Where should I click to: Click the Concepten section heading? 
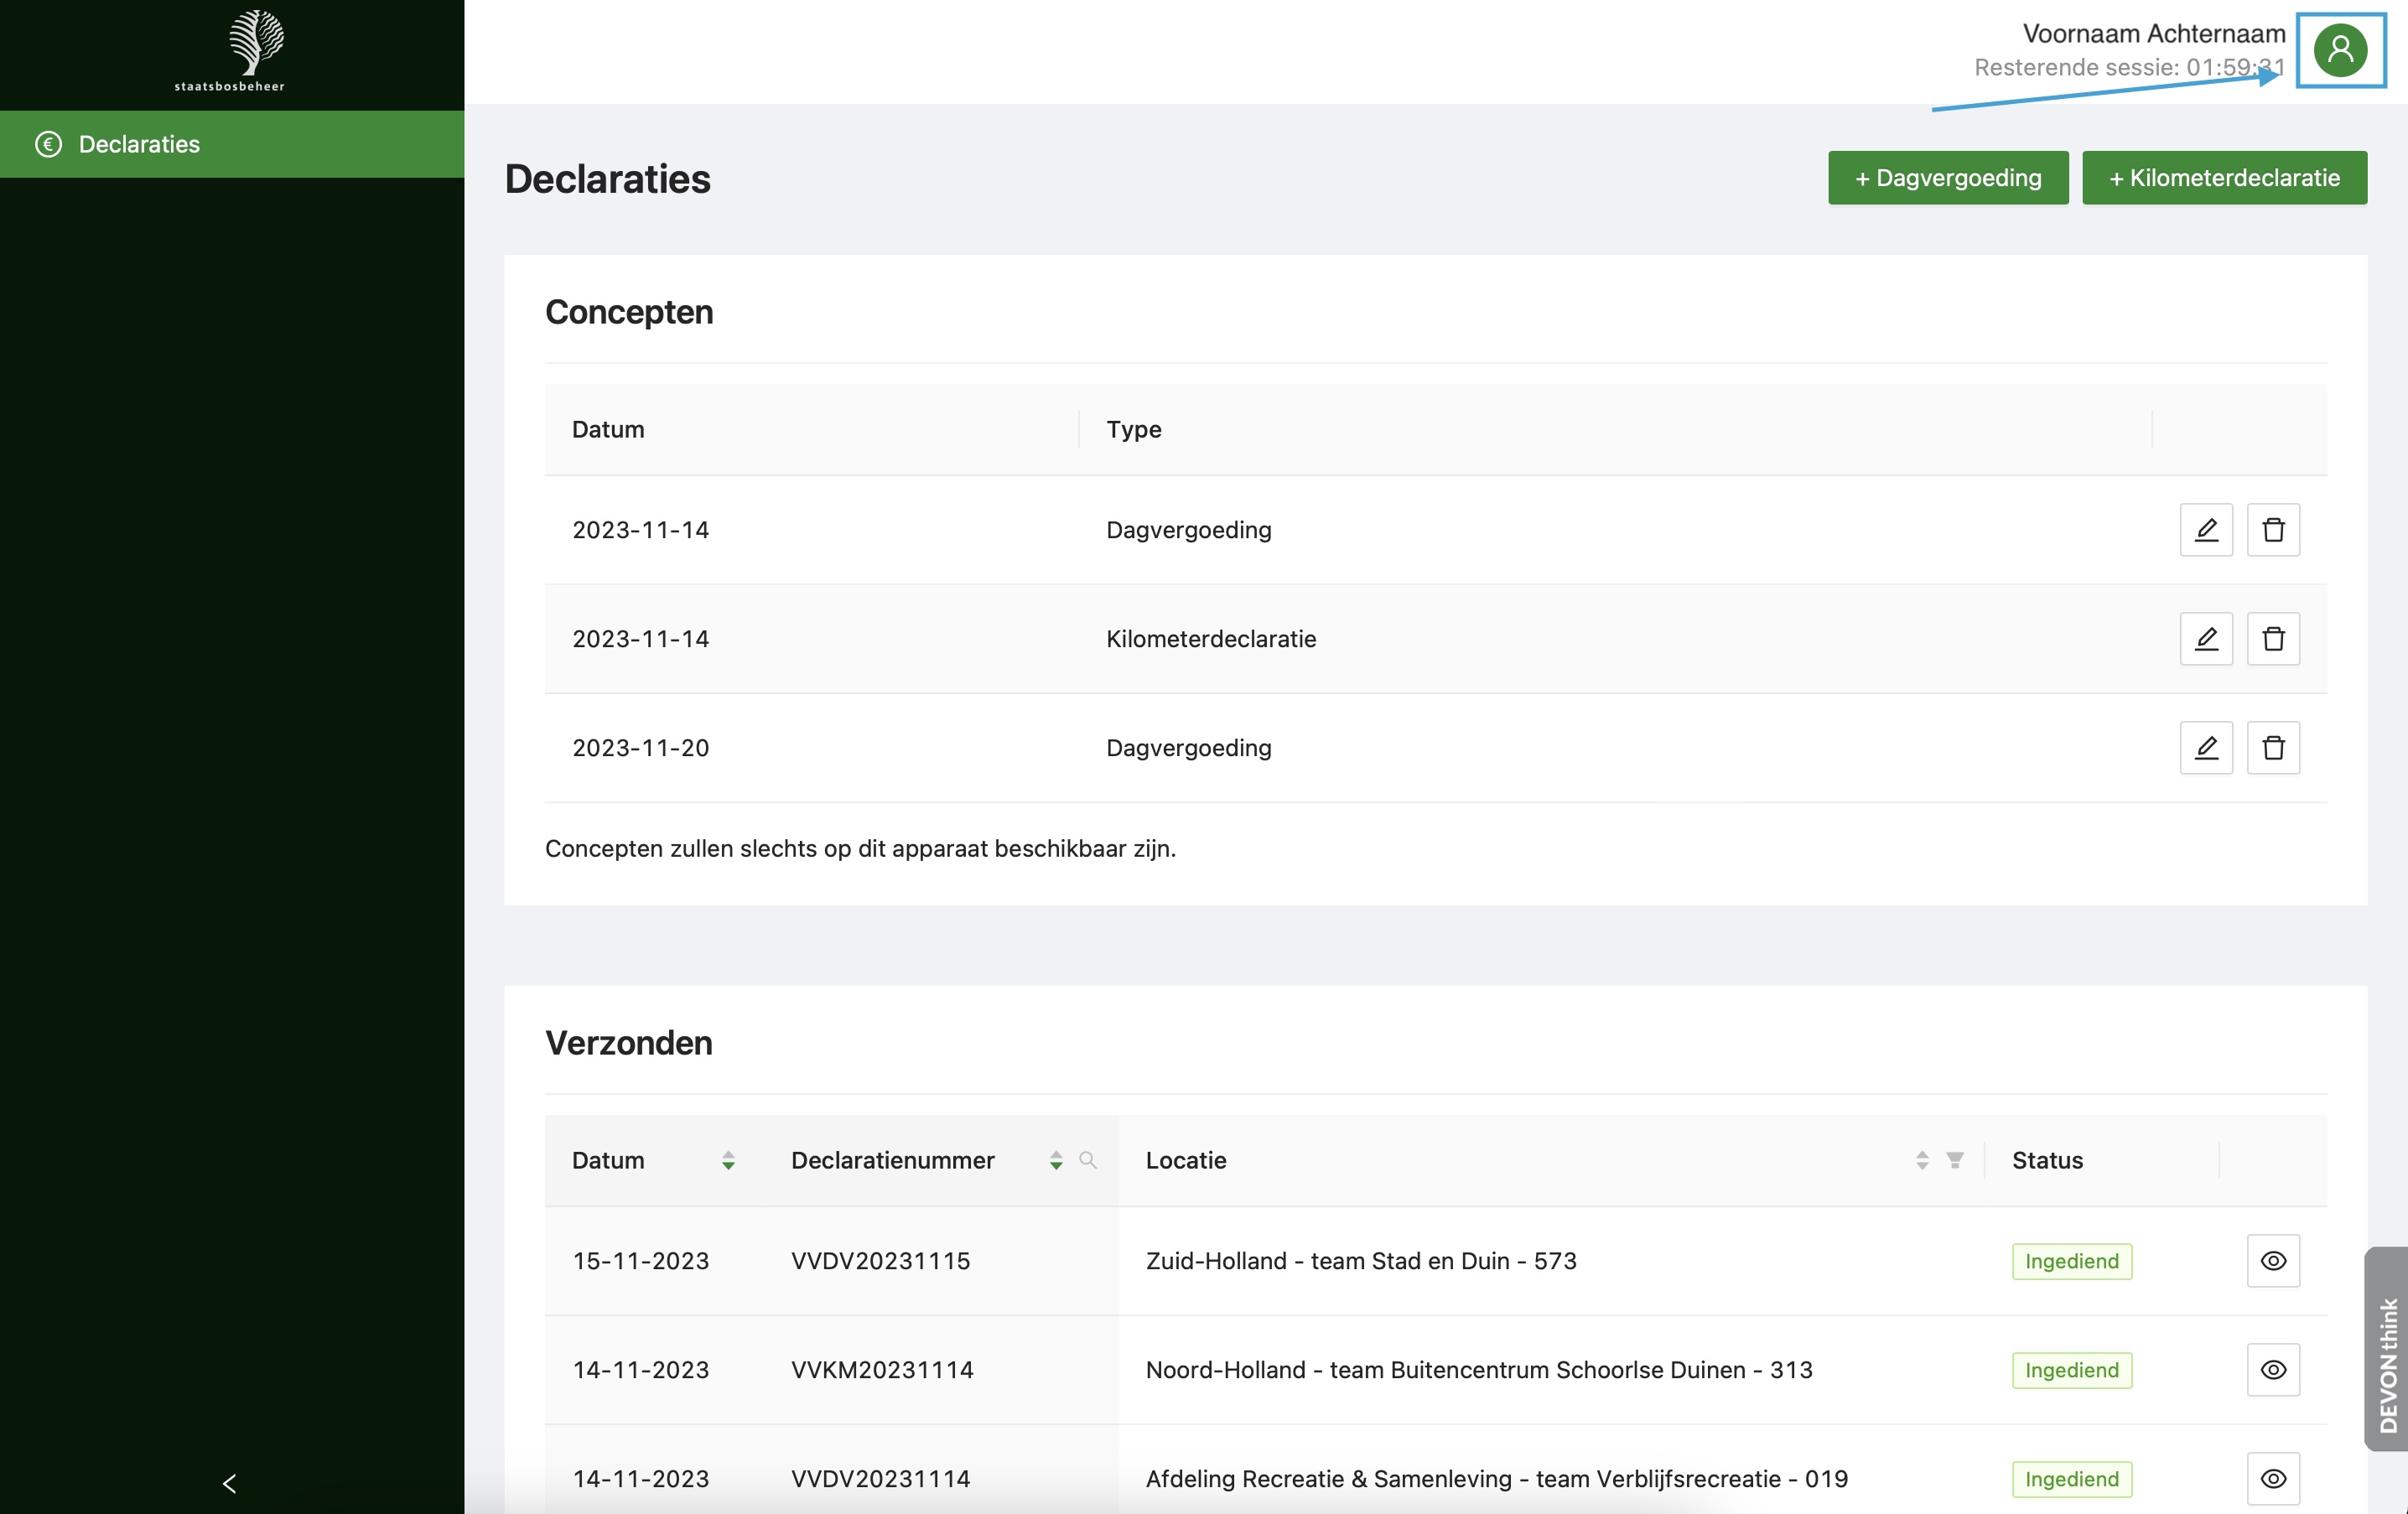pyautogui.click(x=628, y=312)
